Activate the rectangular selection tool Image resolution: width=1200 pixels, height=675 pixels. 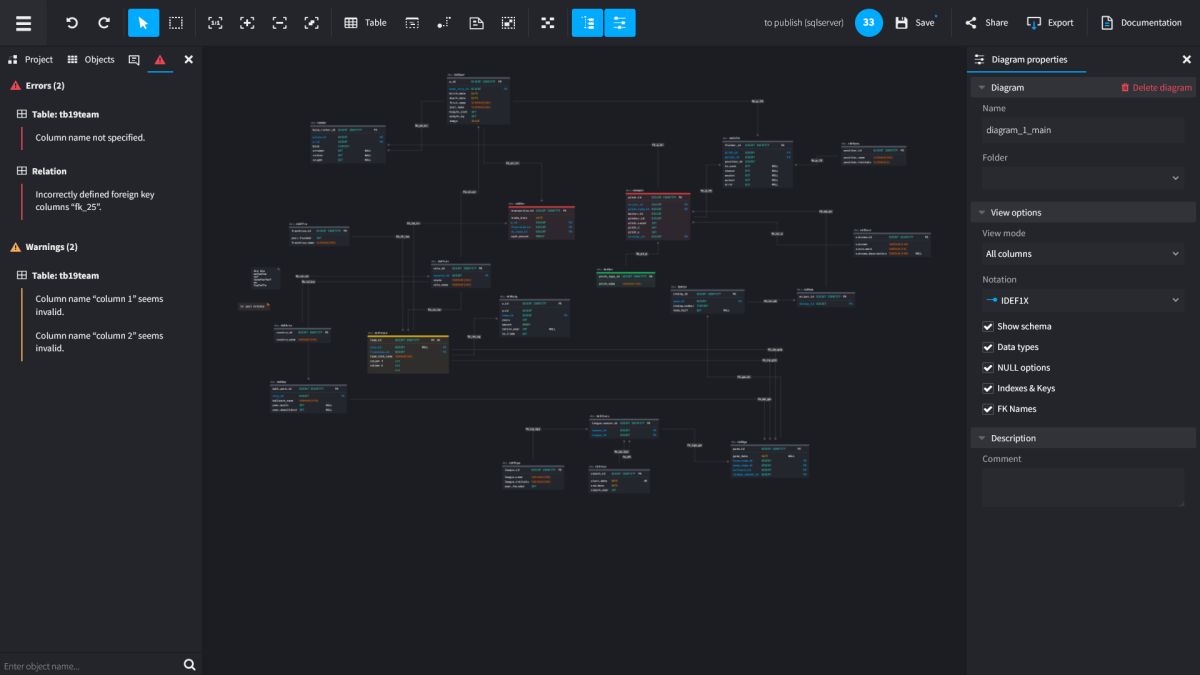[175, 22]
